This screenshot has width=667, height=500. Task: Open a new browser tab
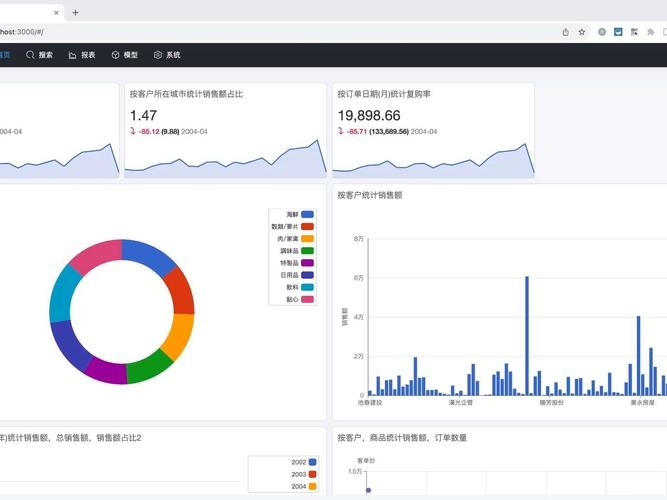[x=76, y=12]
